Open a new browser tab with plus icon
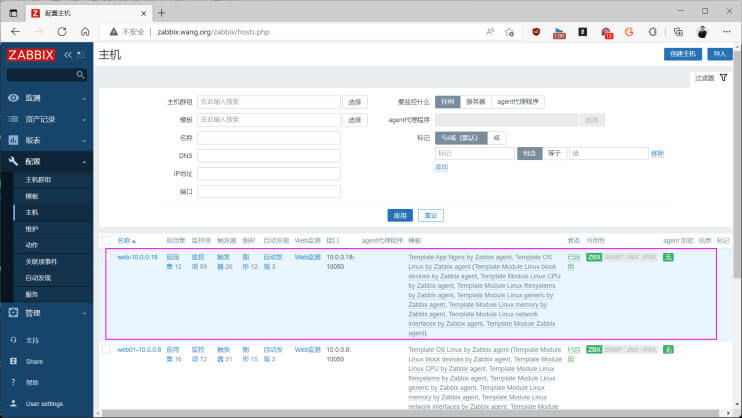The width and height of the screenshot is (742, 418). 161,13
